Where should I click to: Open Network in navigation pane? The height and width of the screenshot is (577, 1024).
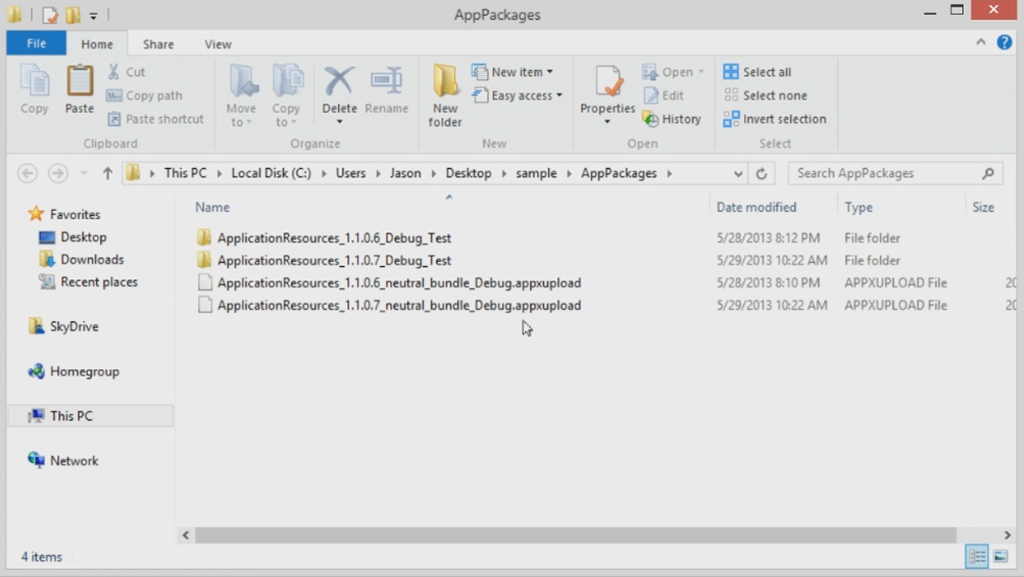tap(63, 460)
